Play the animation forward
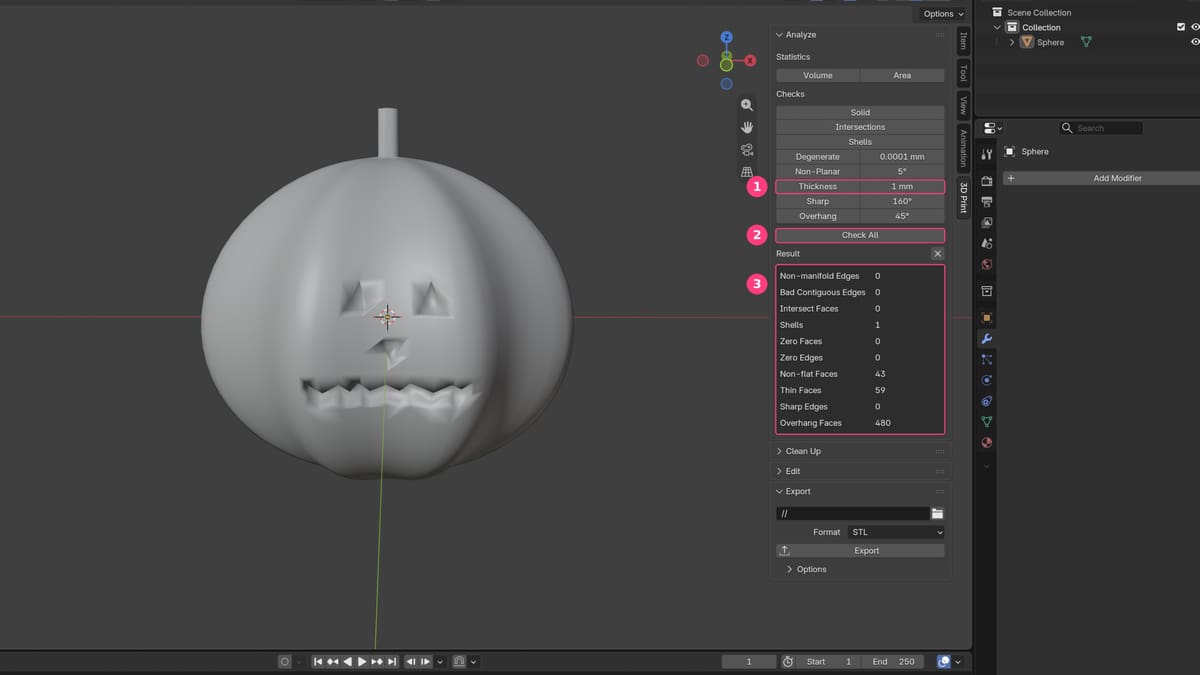The width and height of the screenshot is (1200, 675). (x=362, y=661)
